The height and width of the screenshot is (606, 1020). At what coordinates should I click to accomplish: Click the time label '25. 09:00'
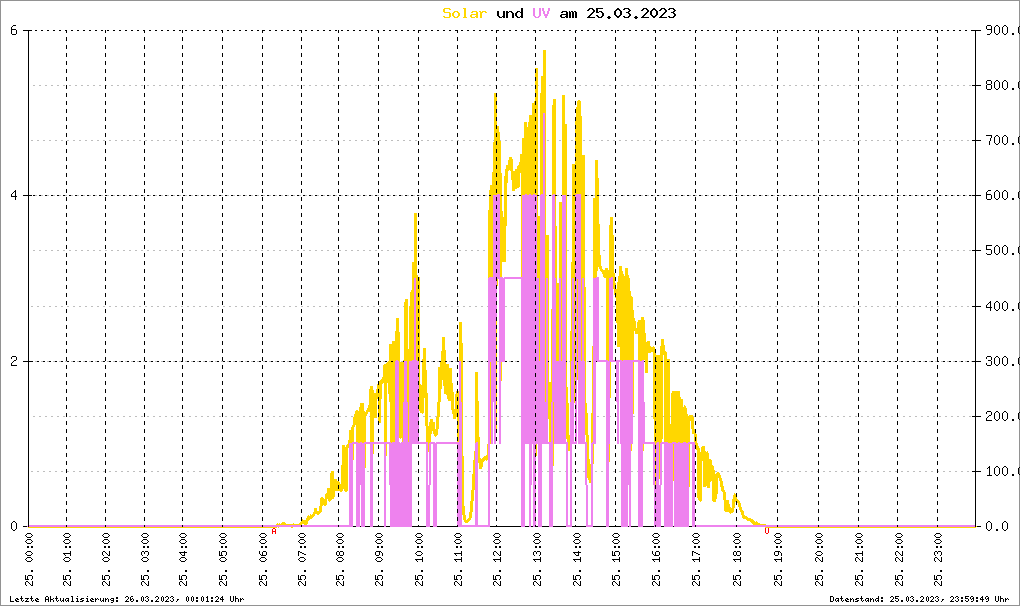(380, 560)
